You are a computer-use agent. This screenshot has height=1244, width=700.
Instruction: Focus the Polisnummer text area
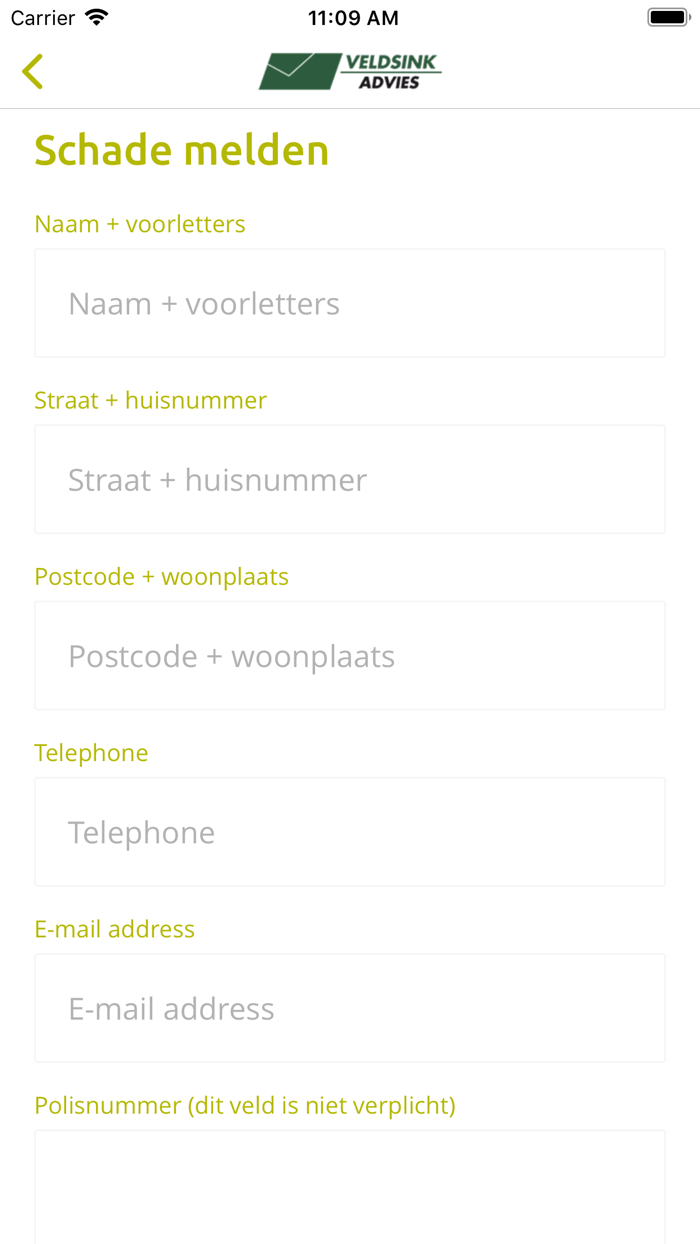click(350, 1190)
